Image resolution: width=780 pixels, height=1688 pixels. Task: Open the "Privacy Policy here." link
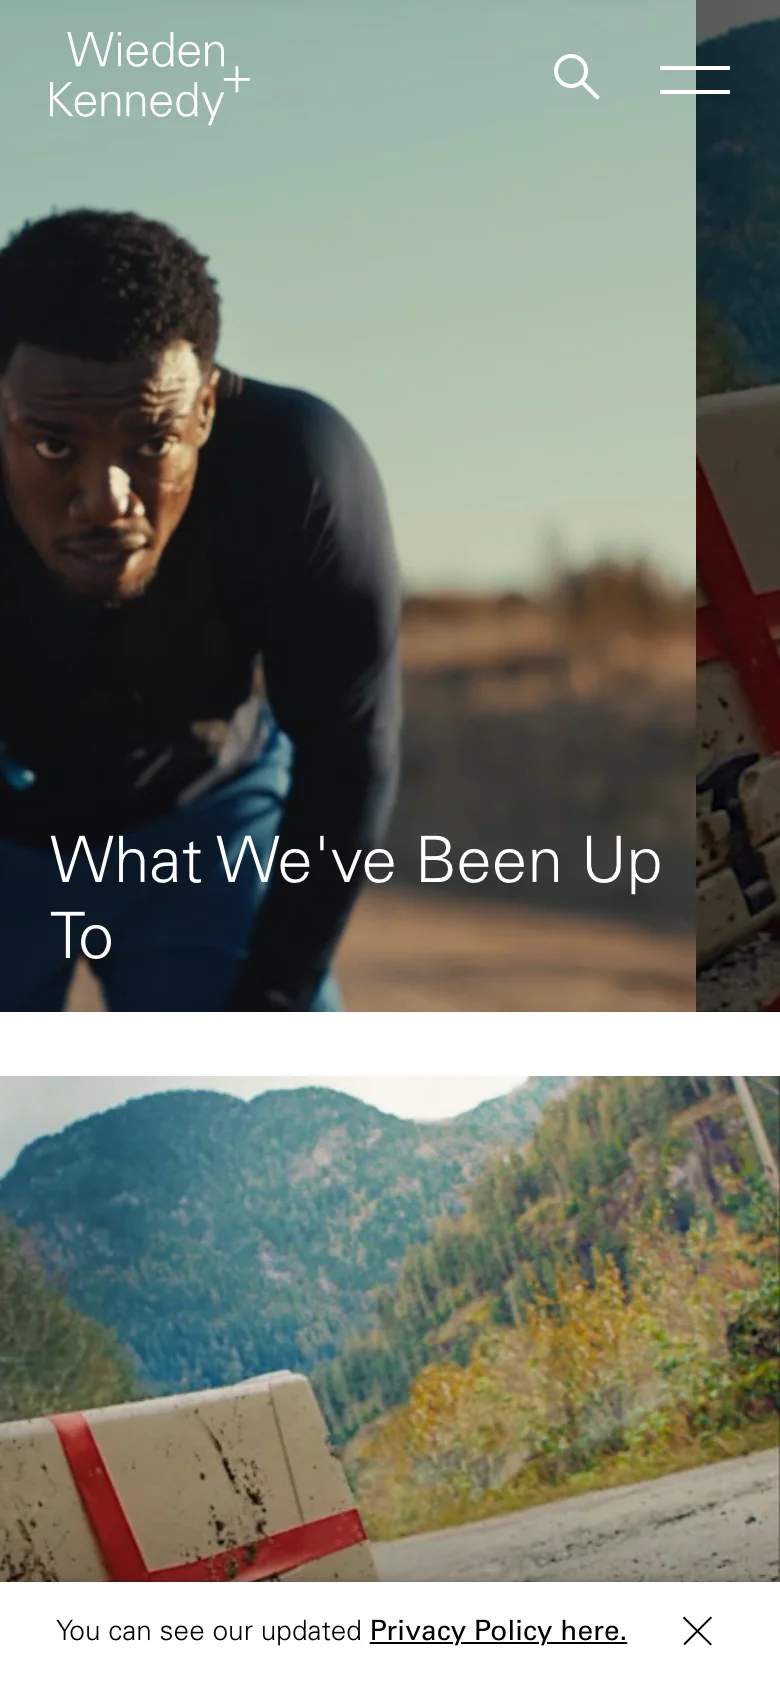point(498,1631)
